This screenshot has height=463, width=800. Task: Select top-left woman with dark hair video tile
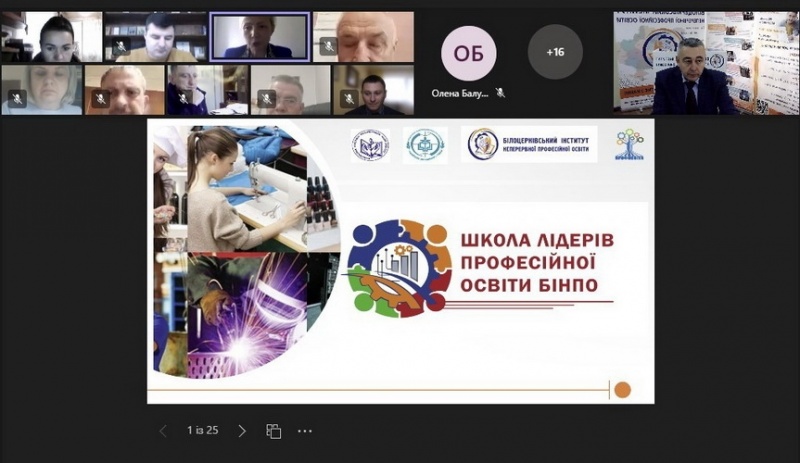point(52,37)
